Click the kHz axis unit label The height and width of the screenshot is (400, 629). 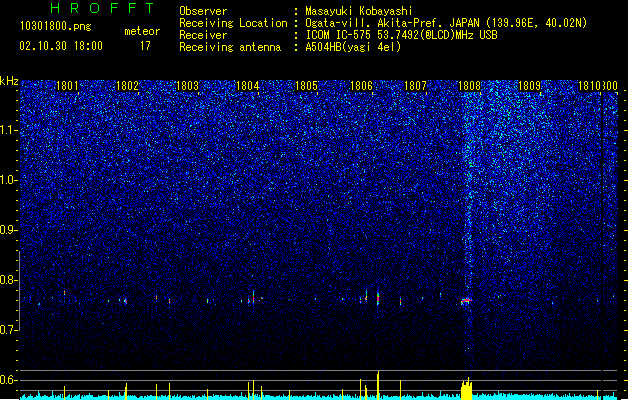coord(9,81)
